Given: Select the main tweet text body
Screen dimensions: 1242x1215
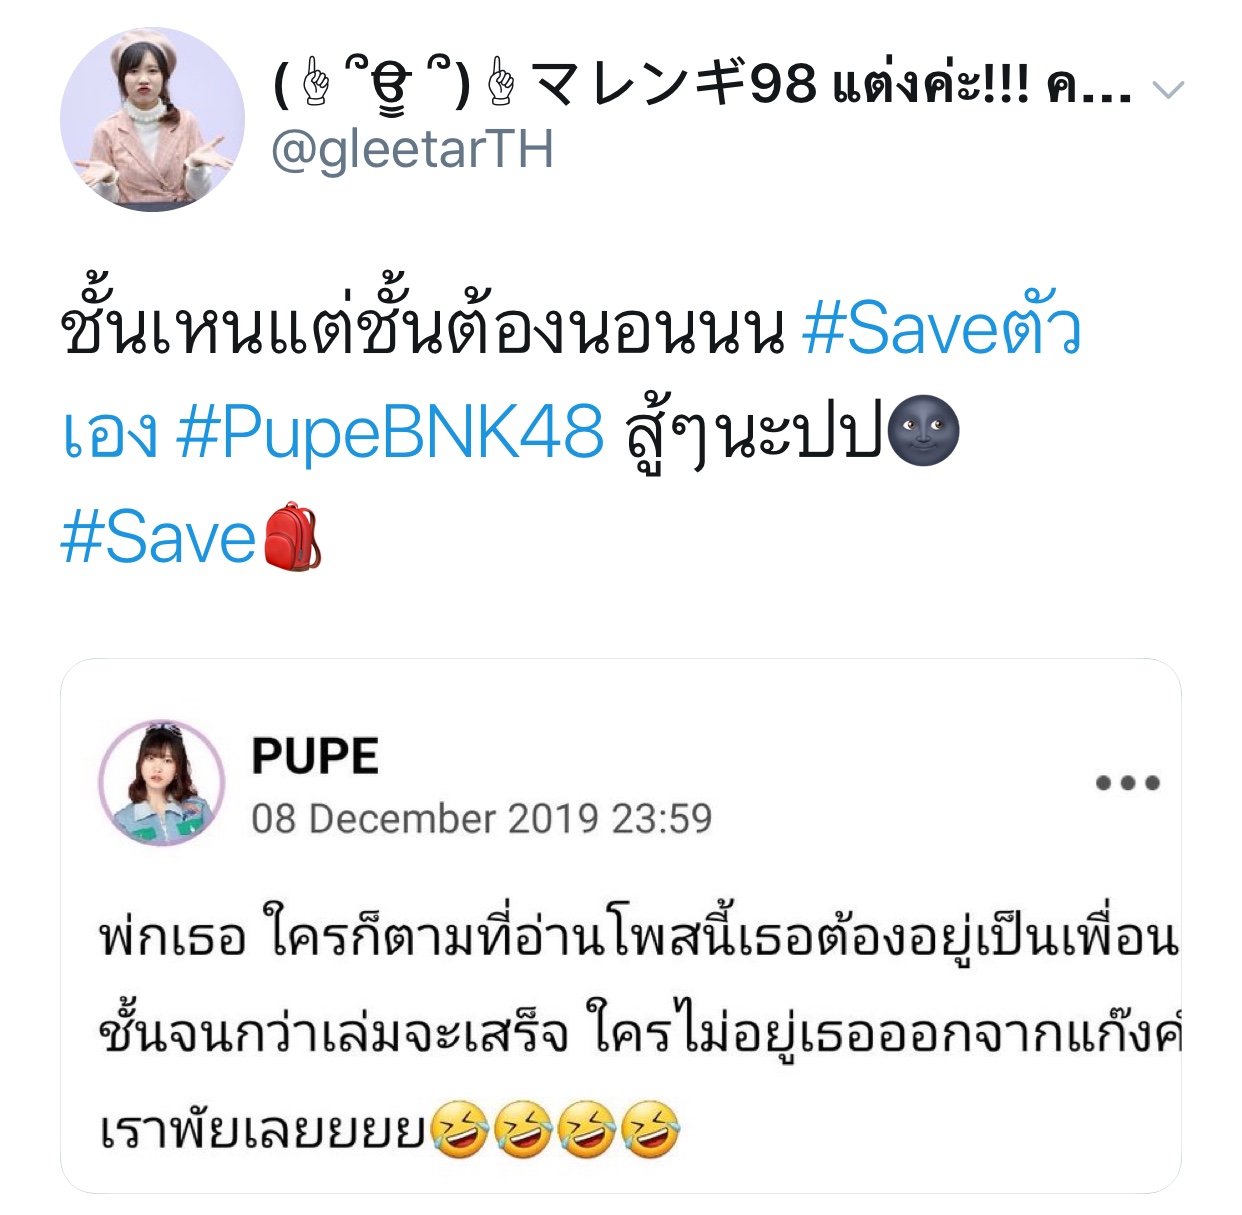Looking at the screenshot, I should tap(570, 435).
